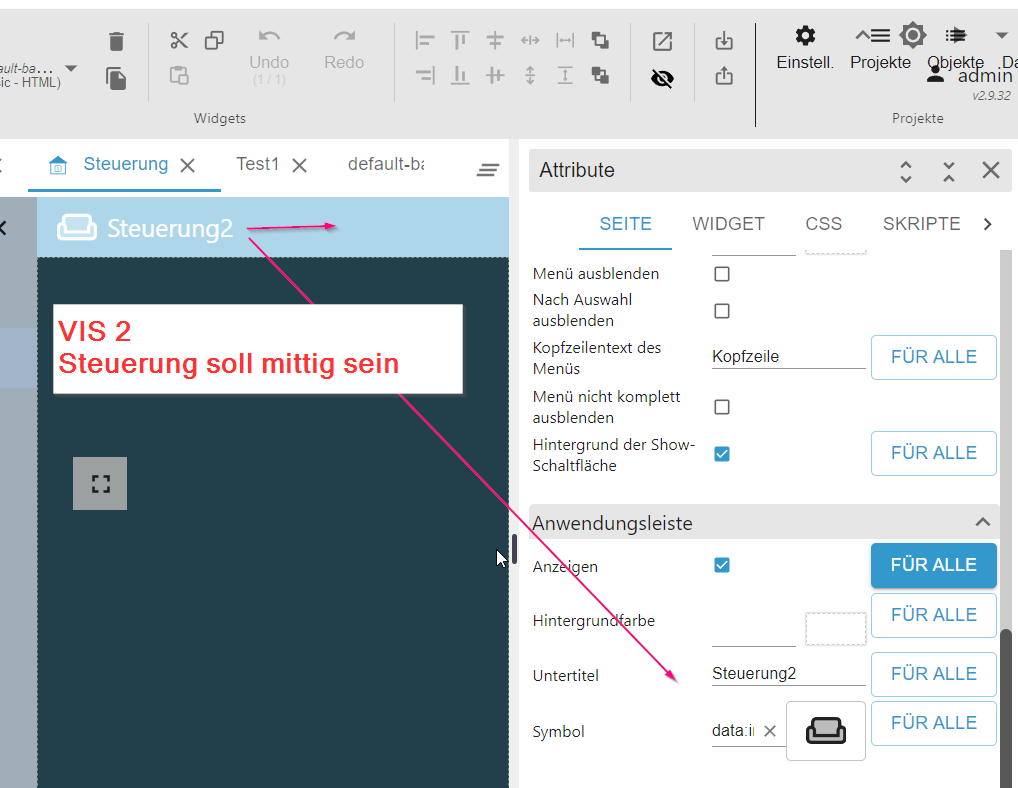Uncheck 'Hintergrund der Show-Schaltfläche' checkbox
The image size is (1018, 788).
pyautogui.click(x=722, y=454)
